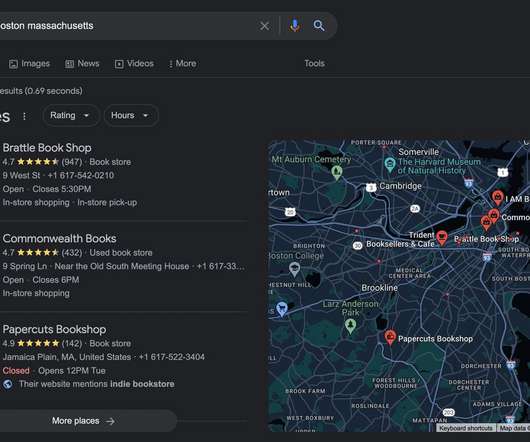Click the In-store pick-up text
This screenshot has height=442, width=530.
[107, 203]
